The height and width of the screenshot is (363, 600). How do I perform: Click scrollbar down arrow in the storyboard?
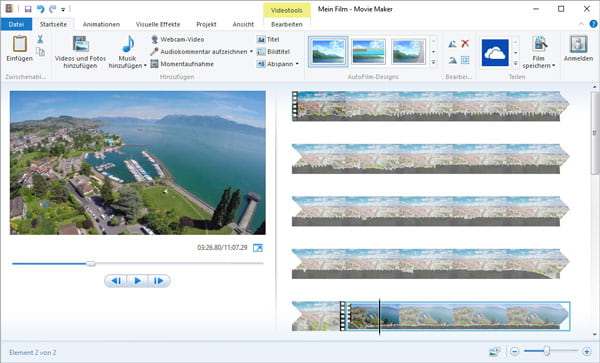point(594,334)
